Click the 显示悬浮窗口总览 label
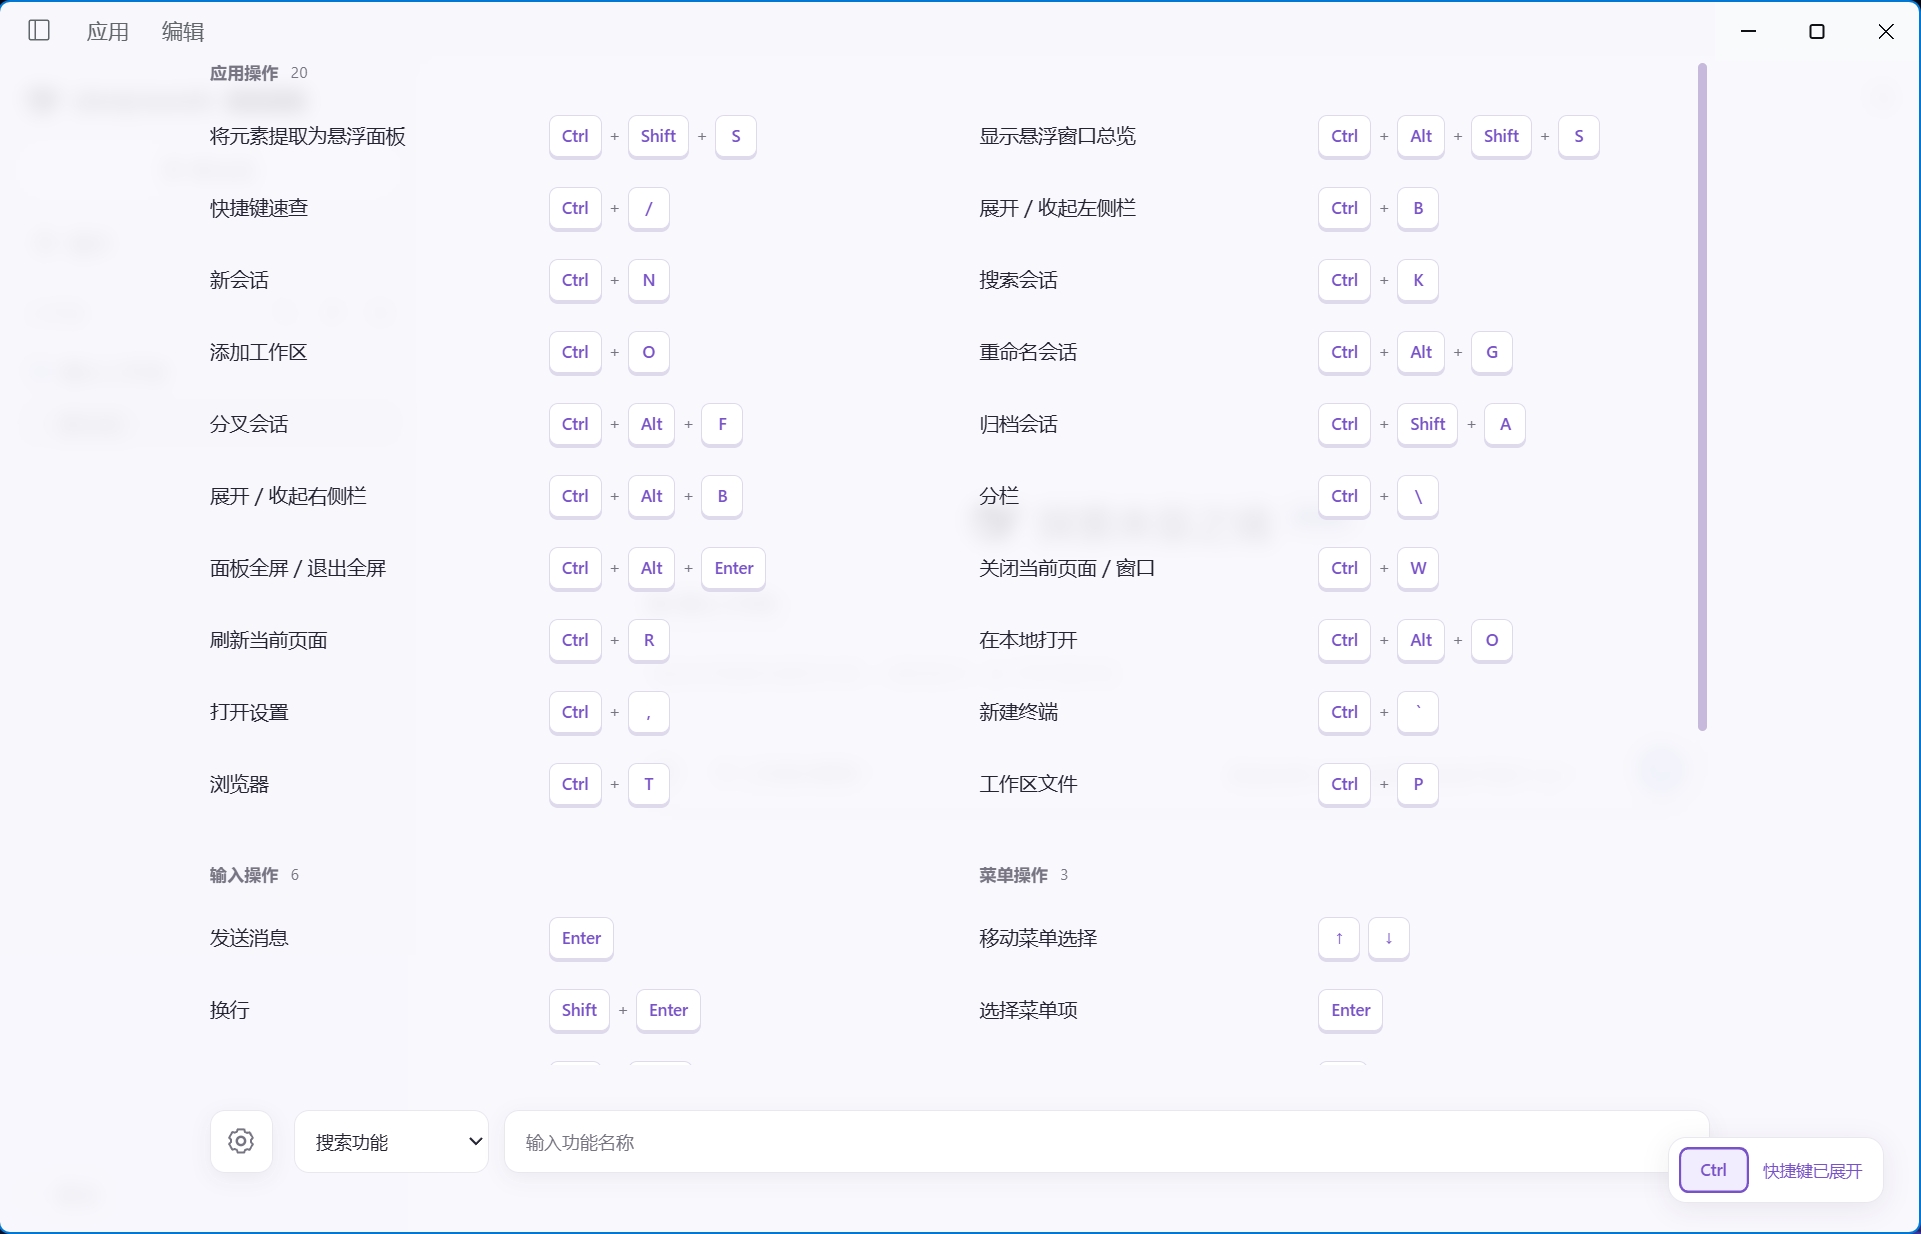The width and height of the screenshot is (1921, 1234). pyautogui.click(x=1058, y=136)
